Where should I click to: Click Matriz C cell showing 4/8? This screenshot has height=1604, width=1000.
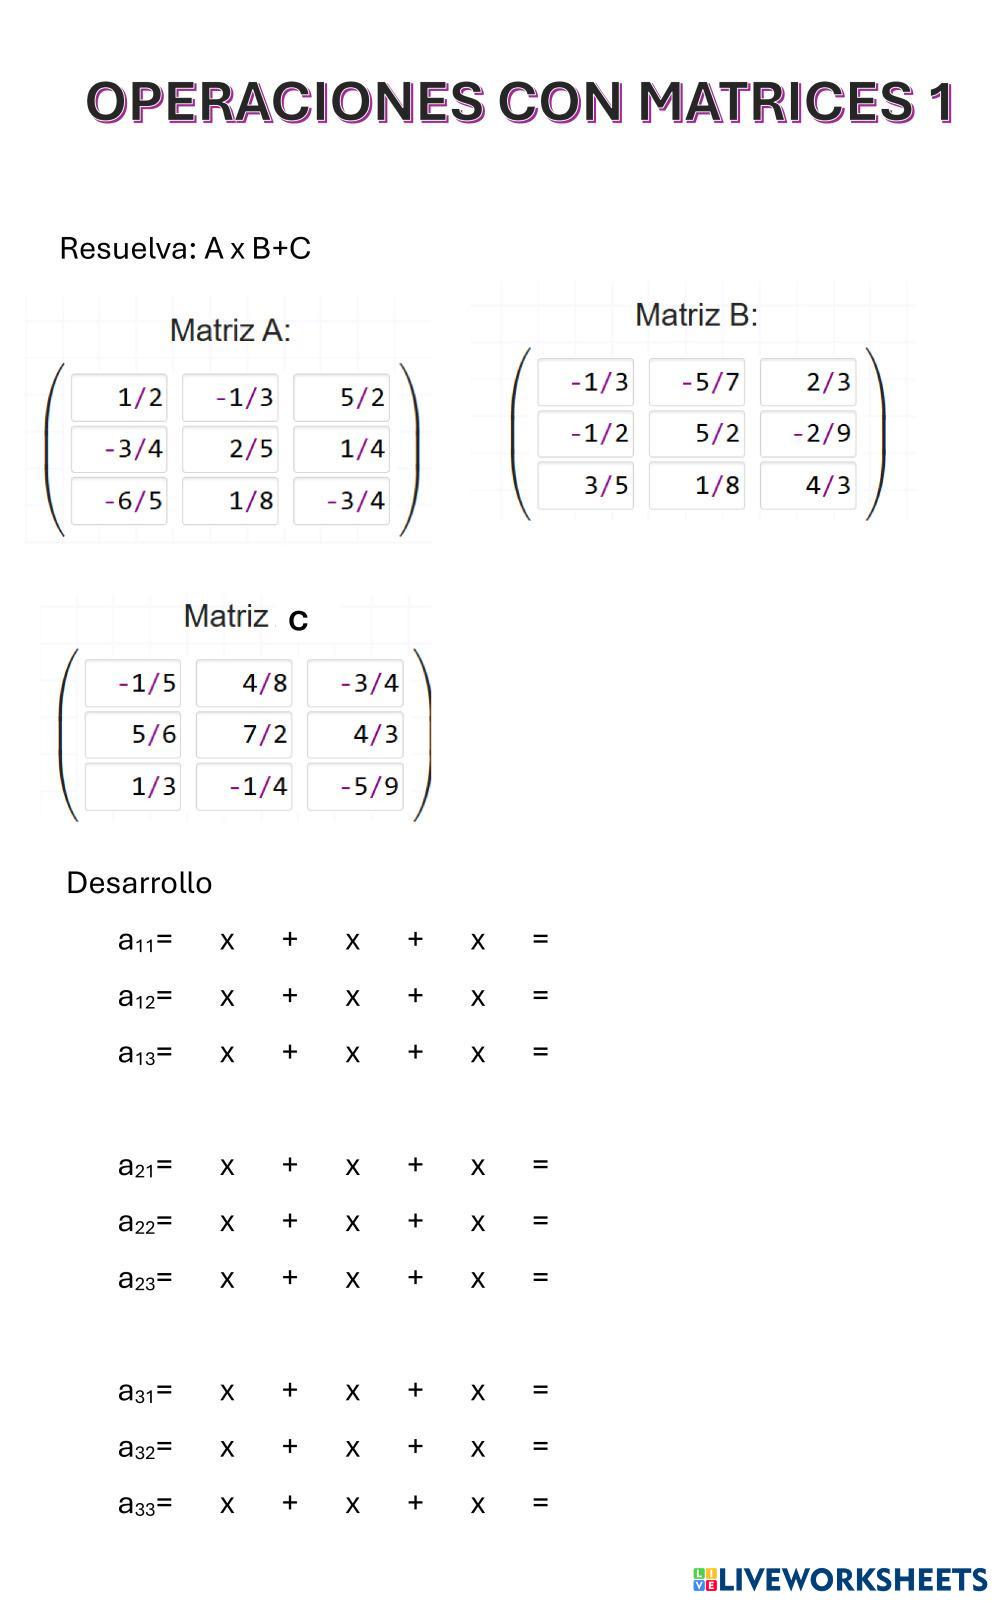click(x=244, y=683)
